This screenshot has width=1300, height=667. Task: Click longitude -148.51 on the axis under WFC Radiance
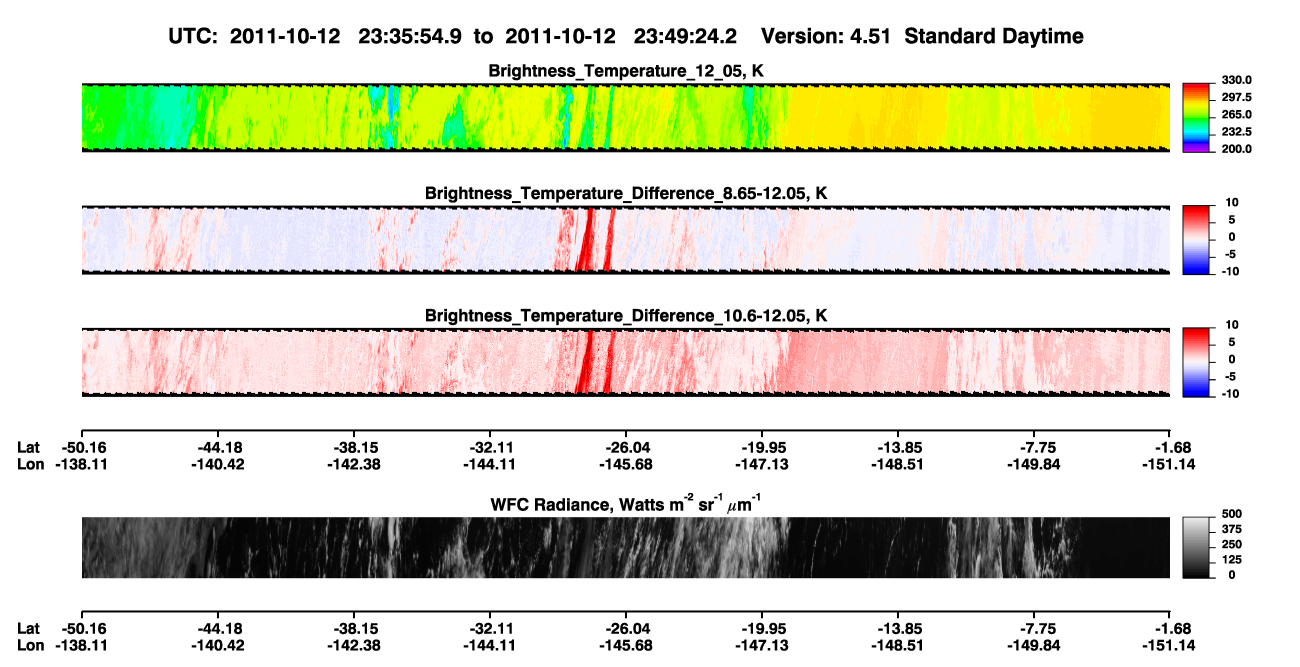click(898, 644)
